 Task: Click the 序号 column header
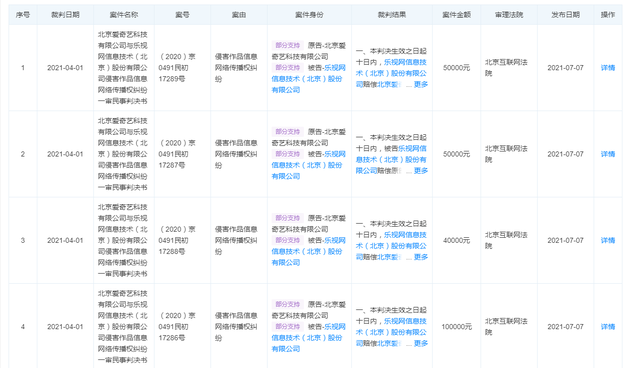[x=23, y=15]
